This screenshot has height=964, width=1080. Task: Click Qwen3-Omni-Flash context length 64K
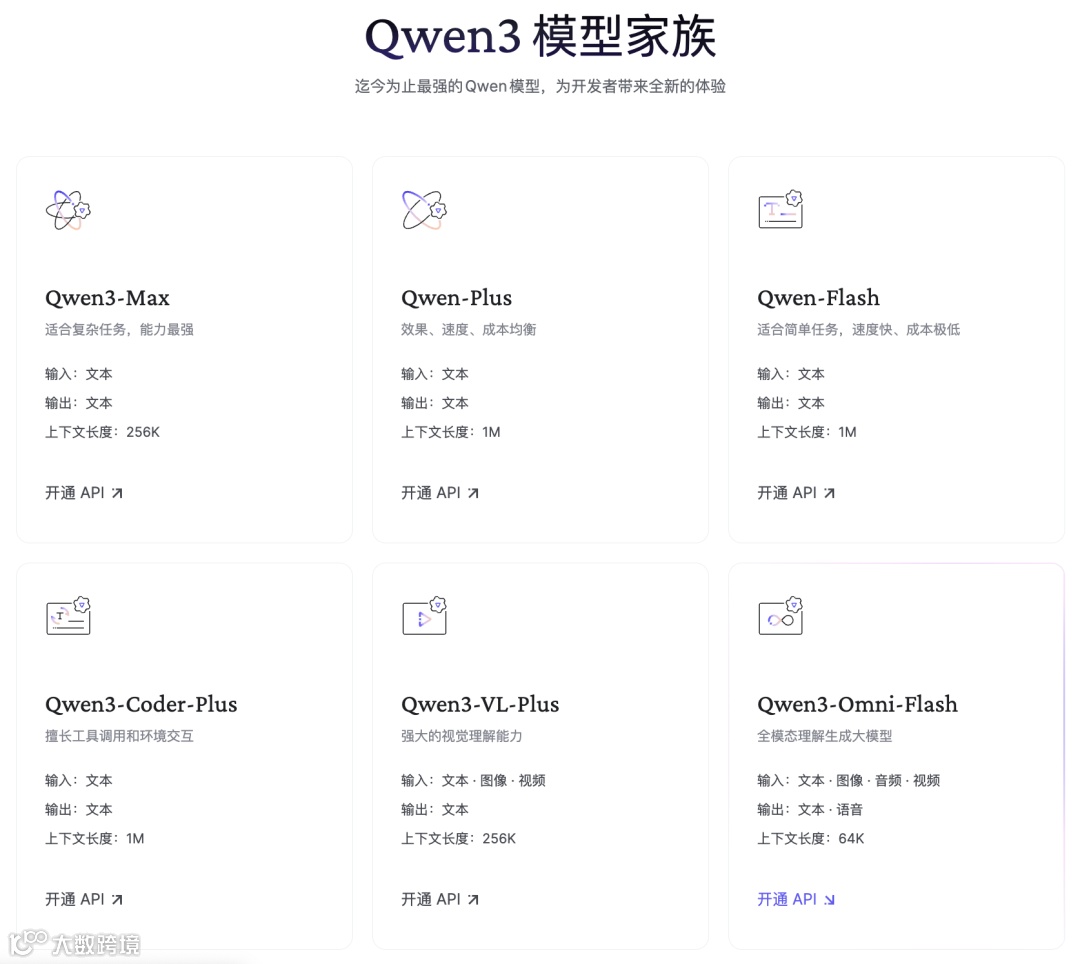811,838
